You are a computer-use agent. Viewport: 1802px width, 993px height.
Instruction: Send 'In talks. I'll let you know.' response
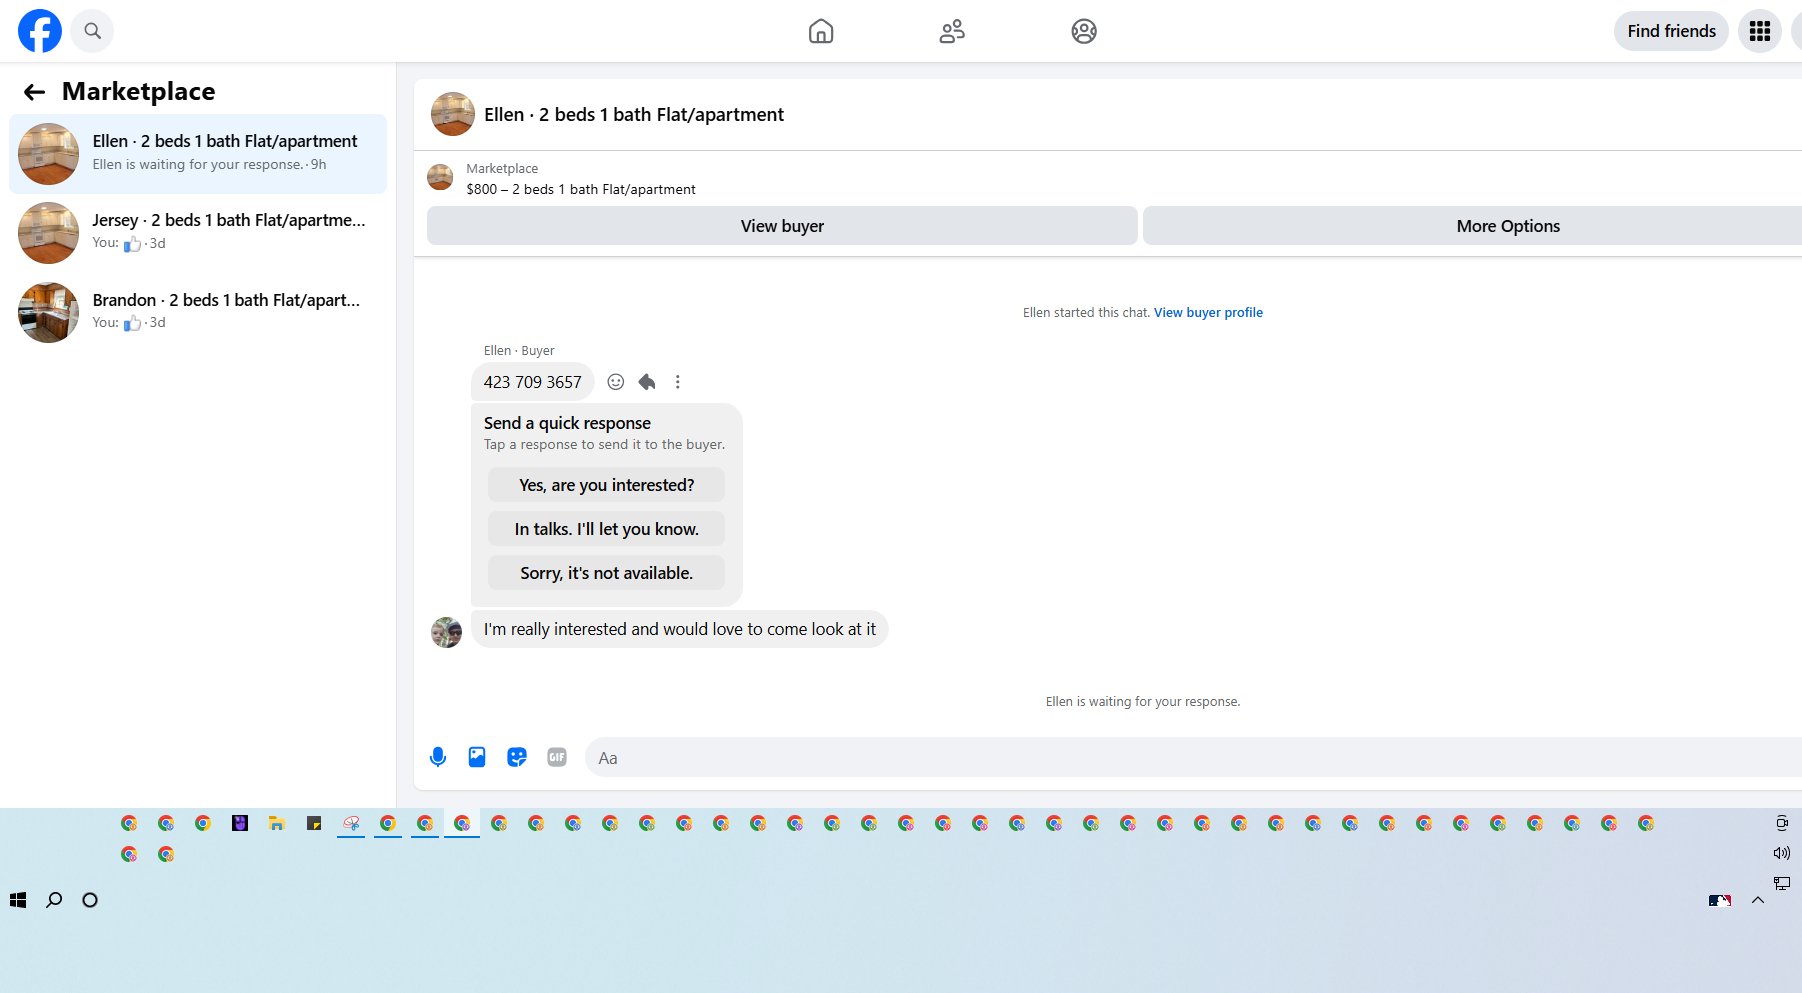(606, 529)
